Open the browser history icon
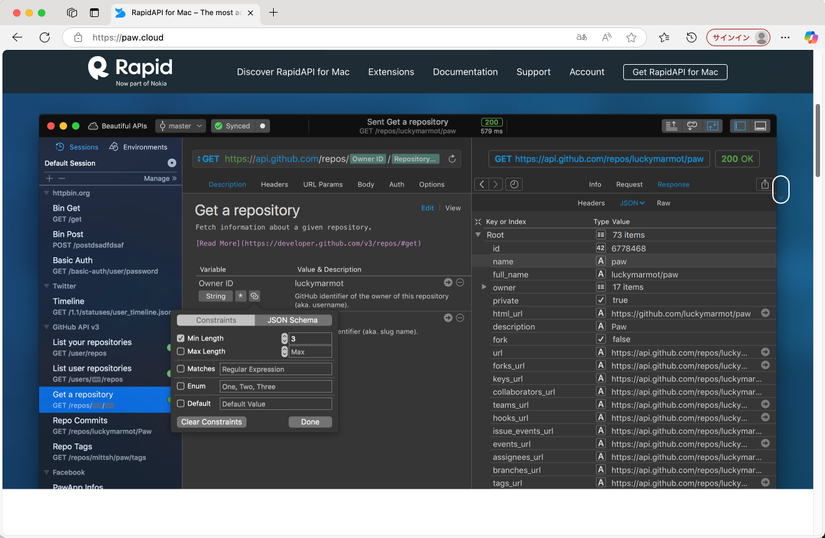Screen dimensions: 825x538 [x=691, y=37]
